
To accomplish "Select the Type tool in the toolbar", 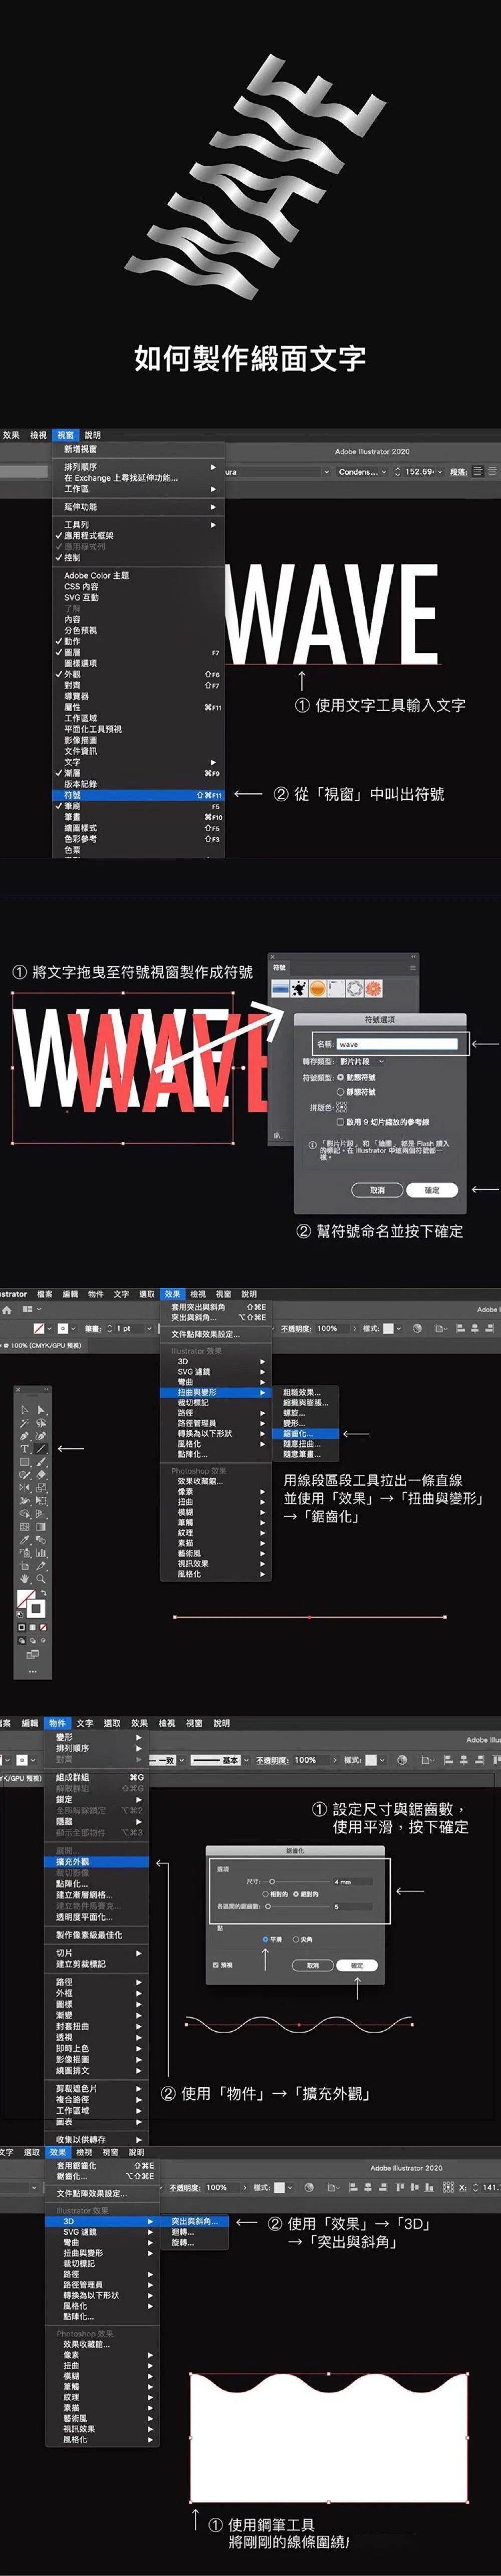I will 25,1448.
